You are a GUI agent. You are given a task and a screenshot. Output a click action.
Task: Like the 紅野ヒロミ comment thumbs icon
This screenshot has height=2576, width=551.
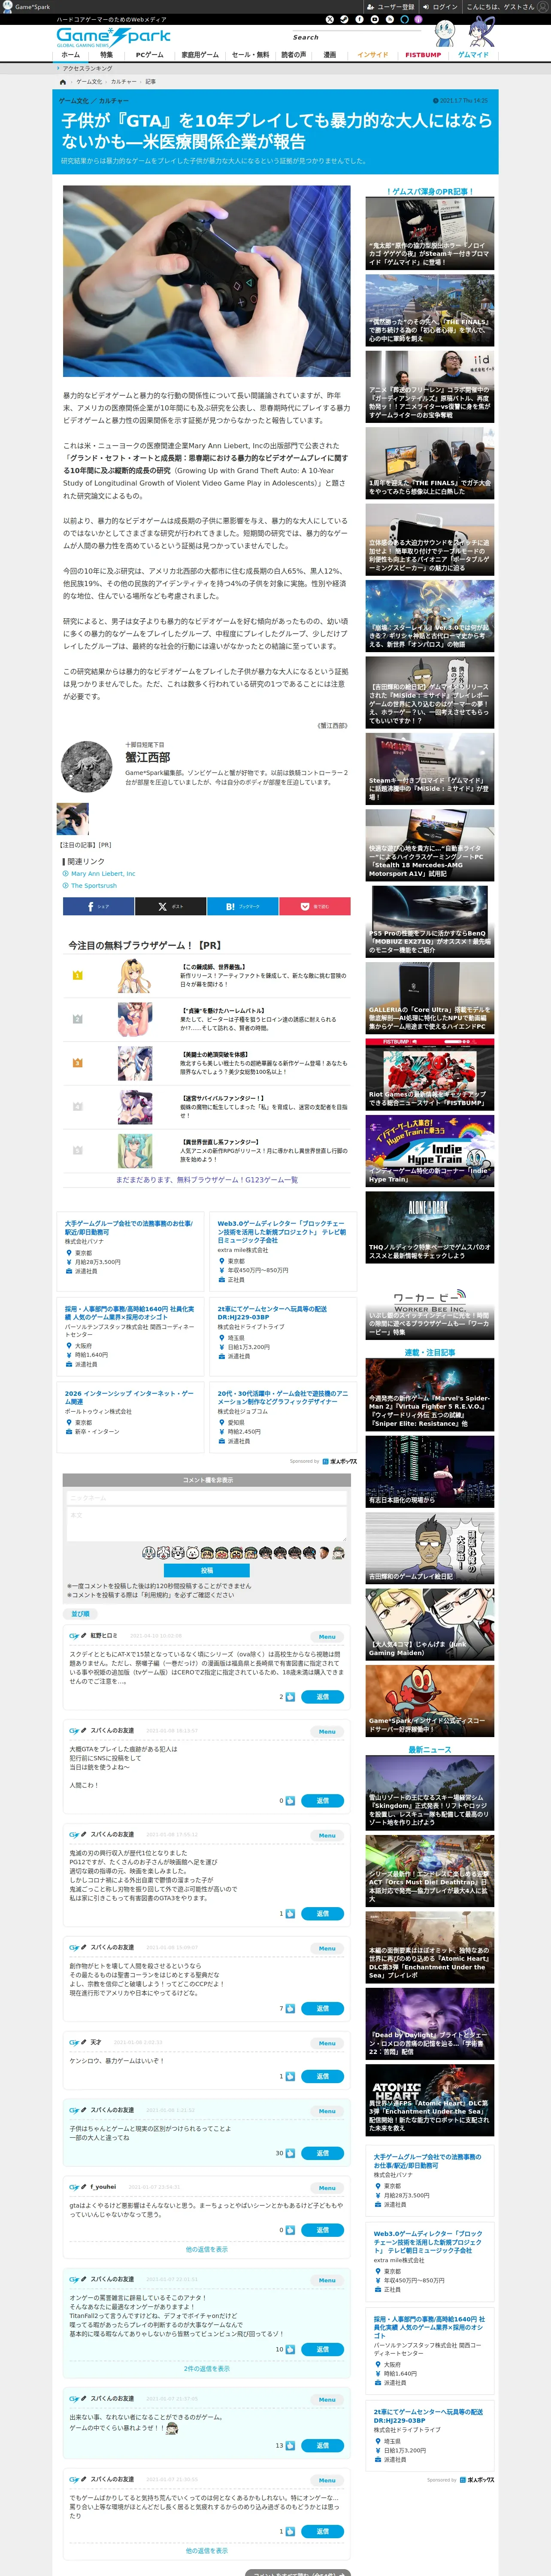point(290,1697)
